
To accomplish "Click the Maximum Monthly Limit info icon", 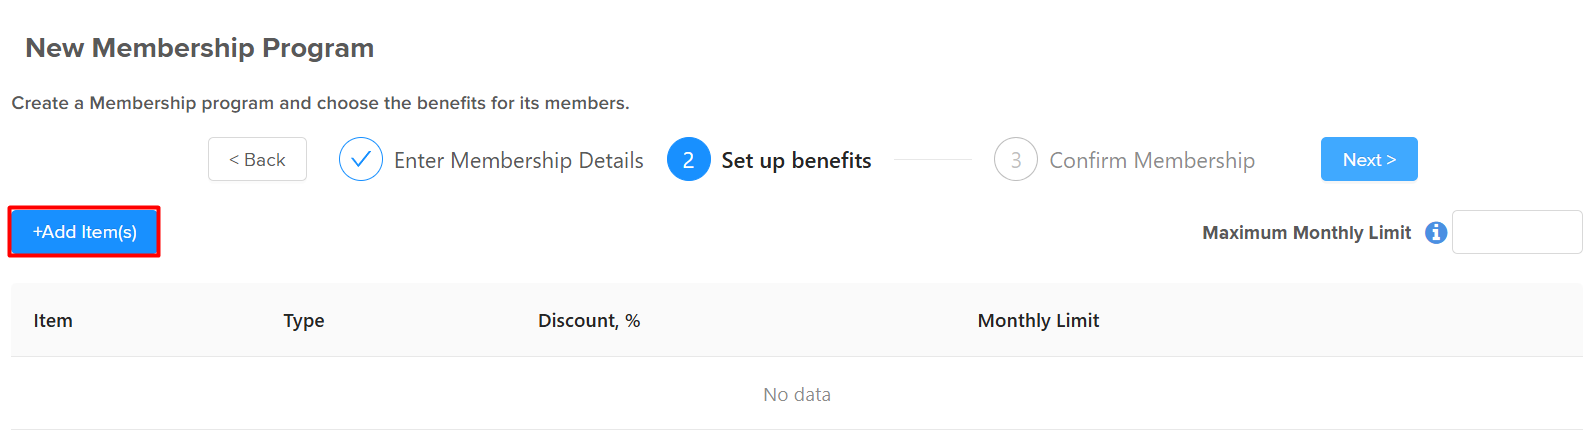I will 1436,232.
